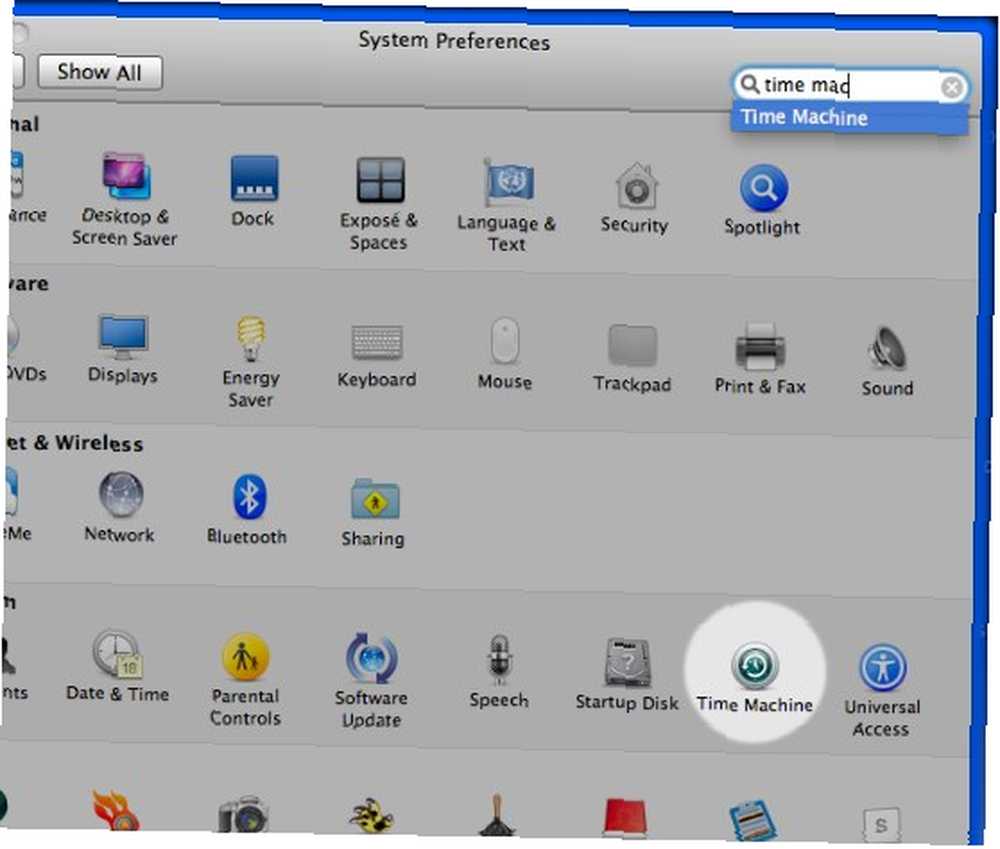The image size is (1000, 849).
Task: Open Universal Access preferences
Action: pos(883,691)
